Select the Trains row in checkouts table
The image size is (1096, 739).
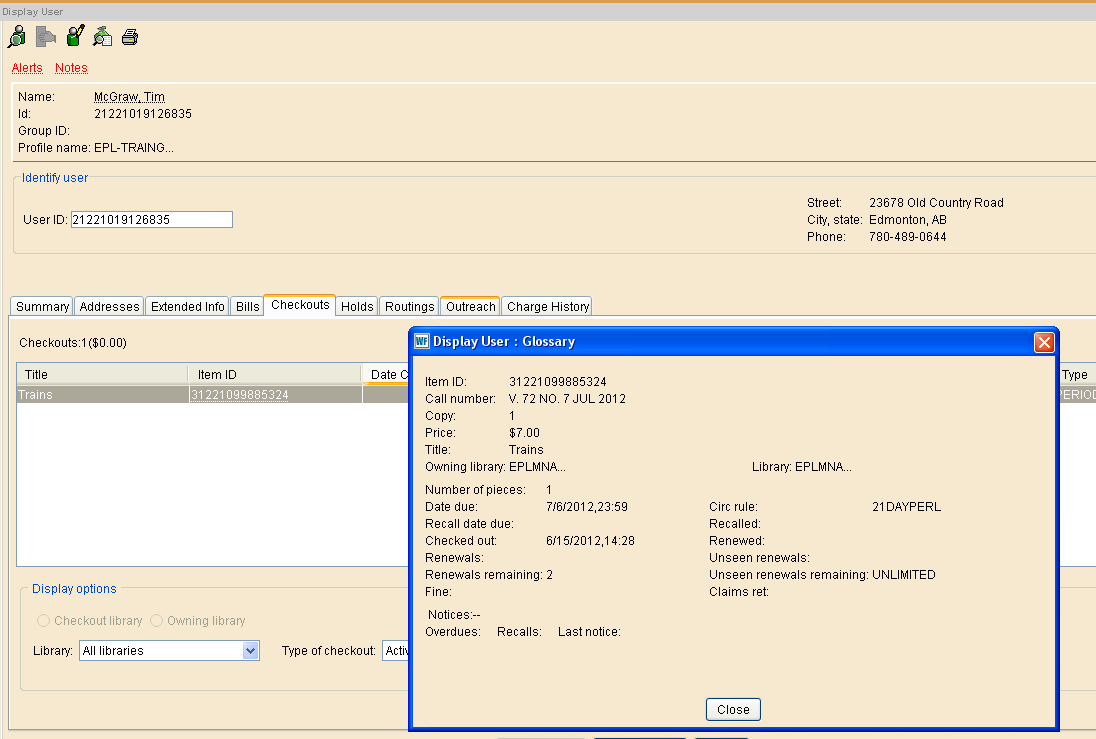pyautogui.click(x=212, y=394)
